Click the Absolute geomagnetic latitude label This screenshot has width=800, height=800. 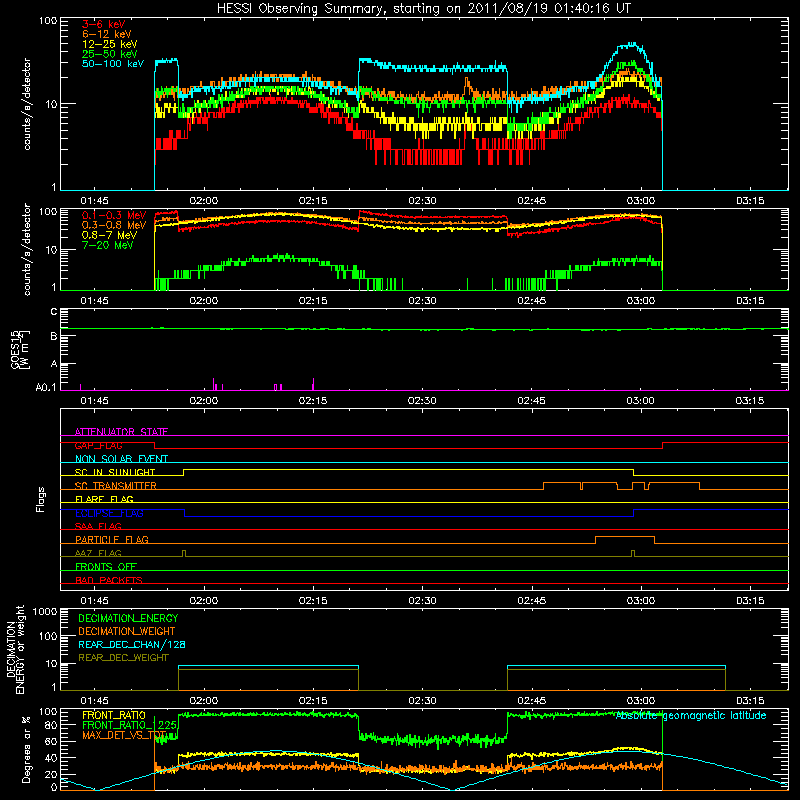pyautogui.click(x=691, y=716)
